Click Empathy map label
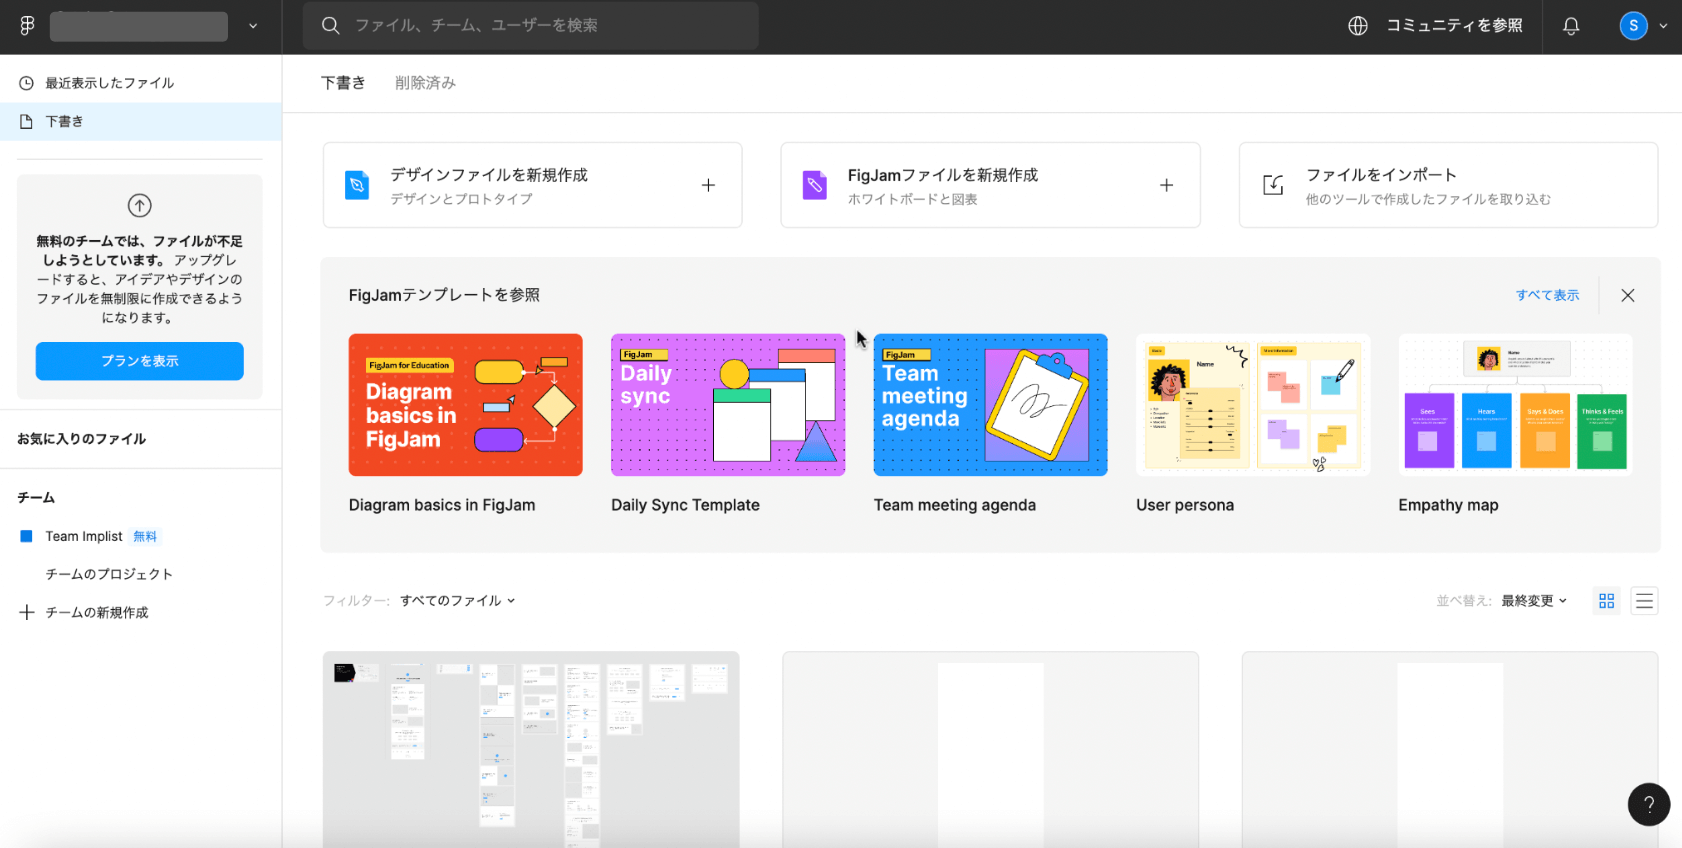Image resolution: width=1682 pixels, height=848 pixels. click(x=1448, y=505)
